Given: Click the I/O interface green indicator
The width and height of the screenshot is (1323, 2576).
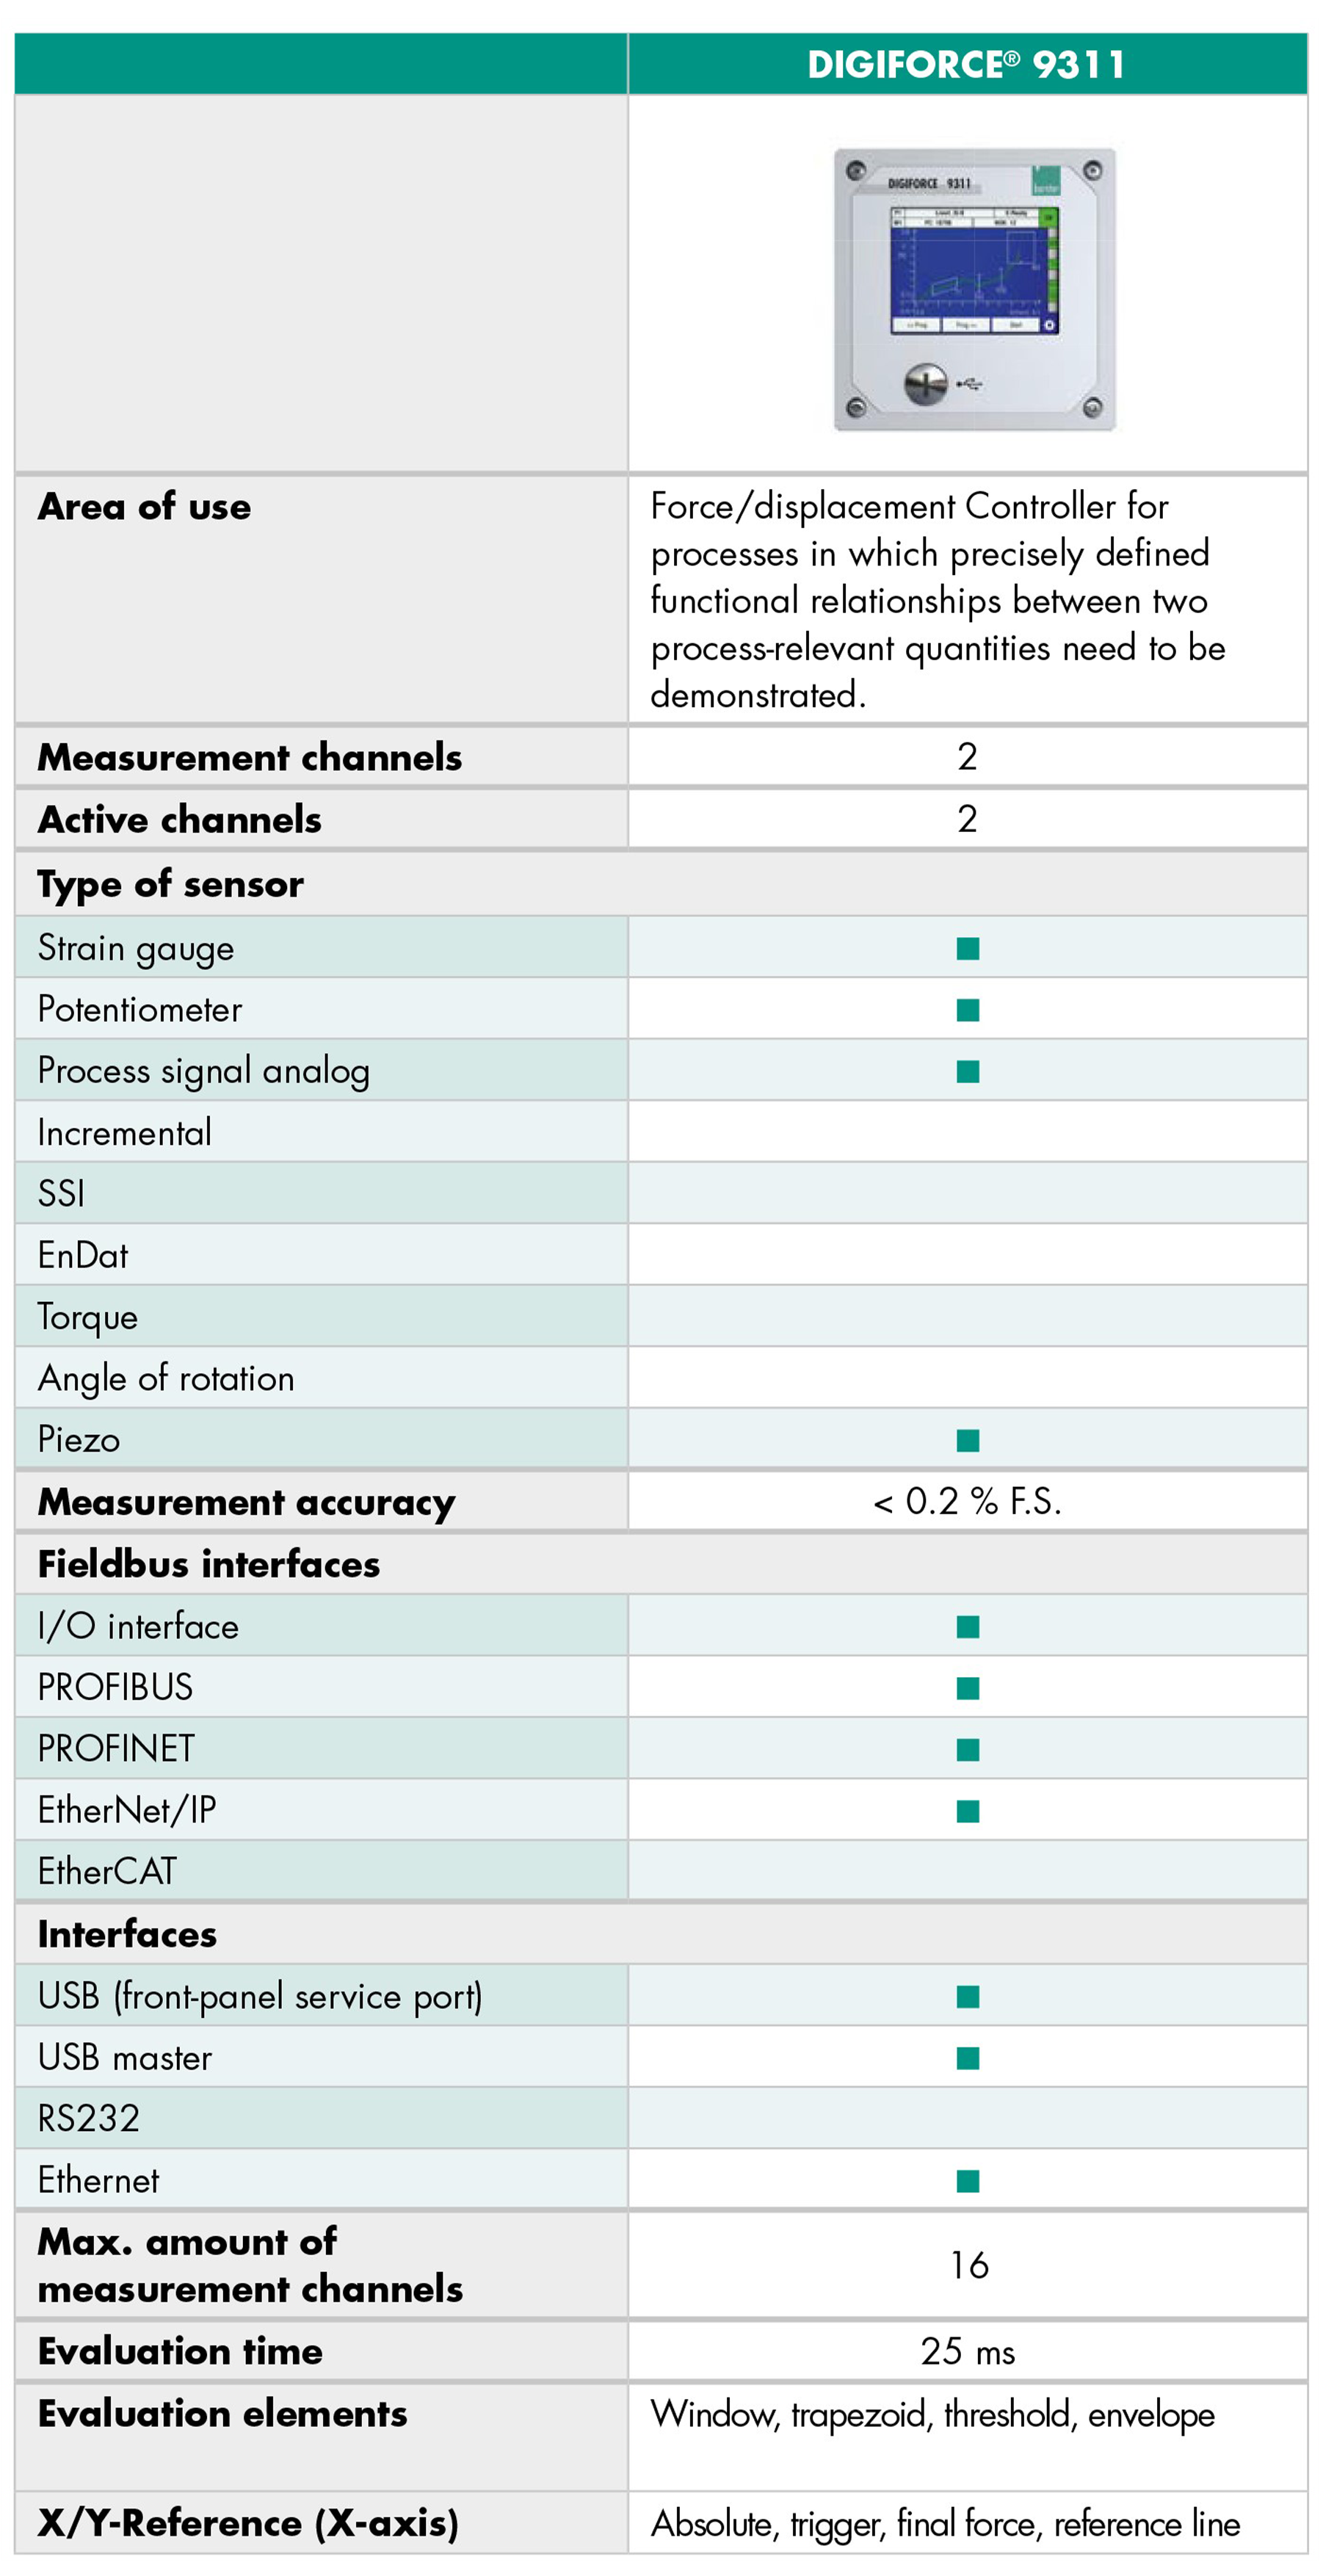Looking at the screenshot, I should [x=967, y=1627].
